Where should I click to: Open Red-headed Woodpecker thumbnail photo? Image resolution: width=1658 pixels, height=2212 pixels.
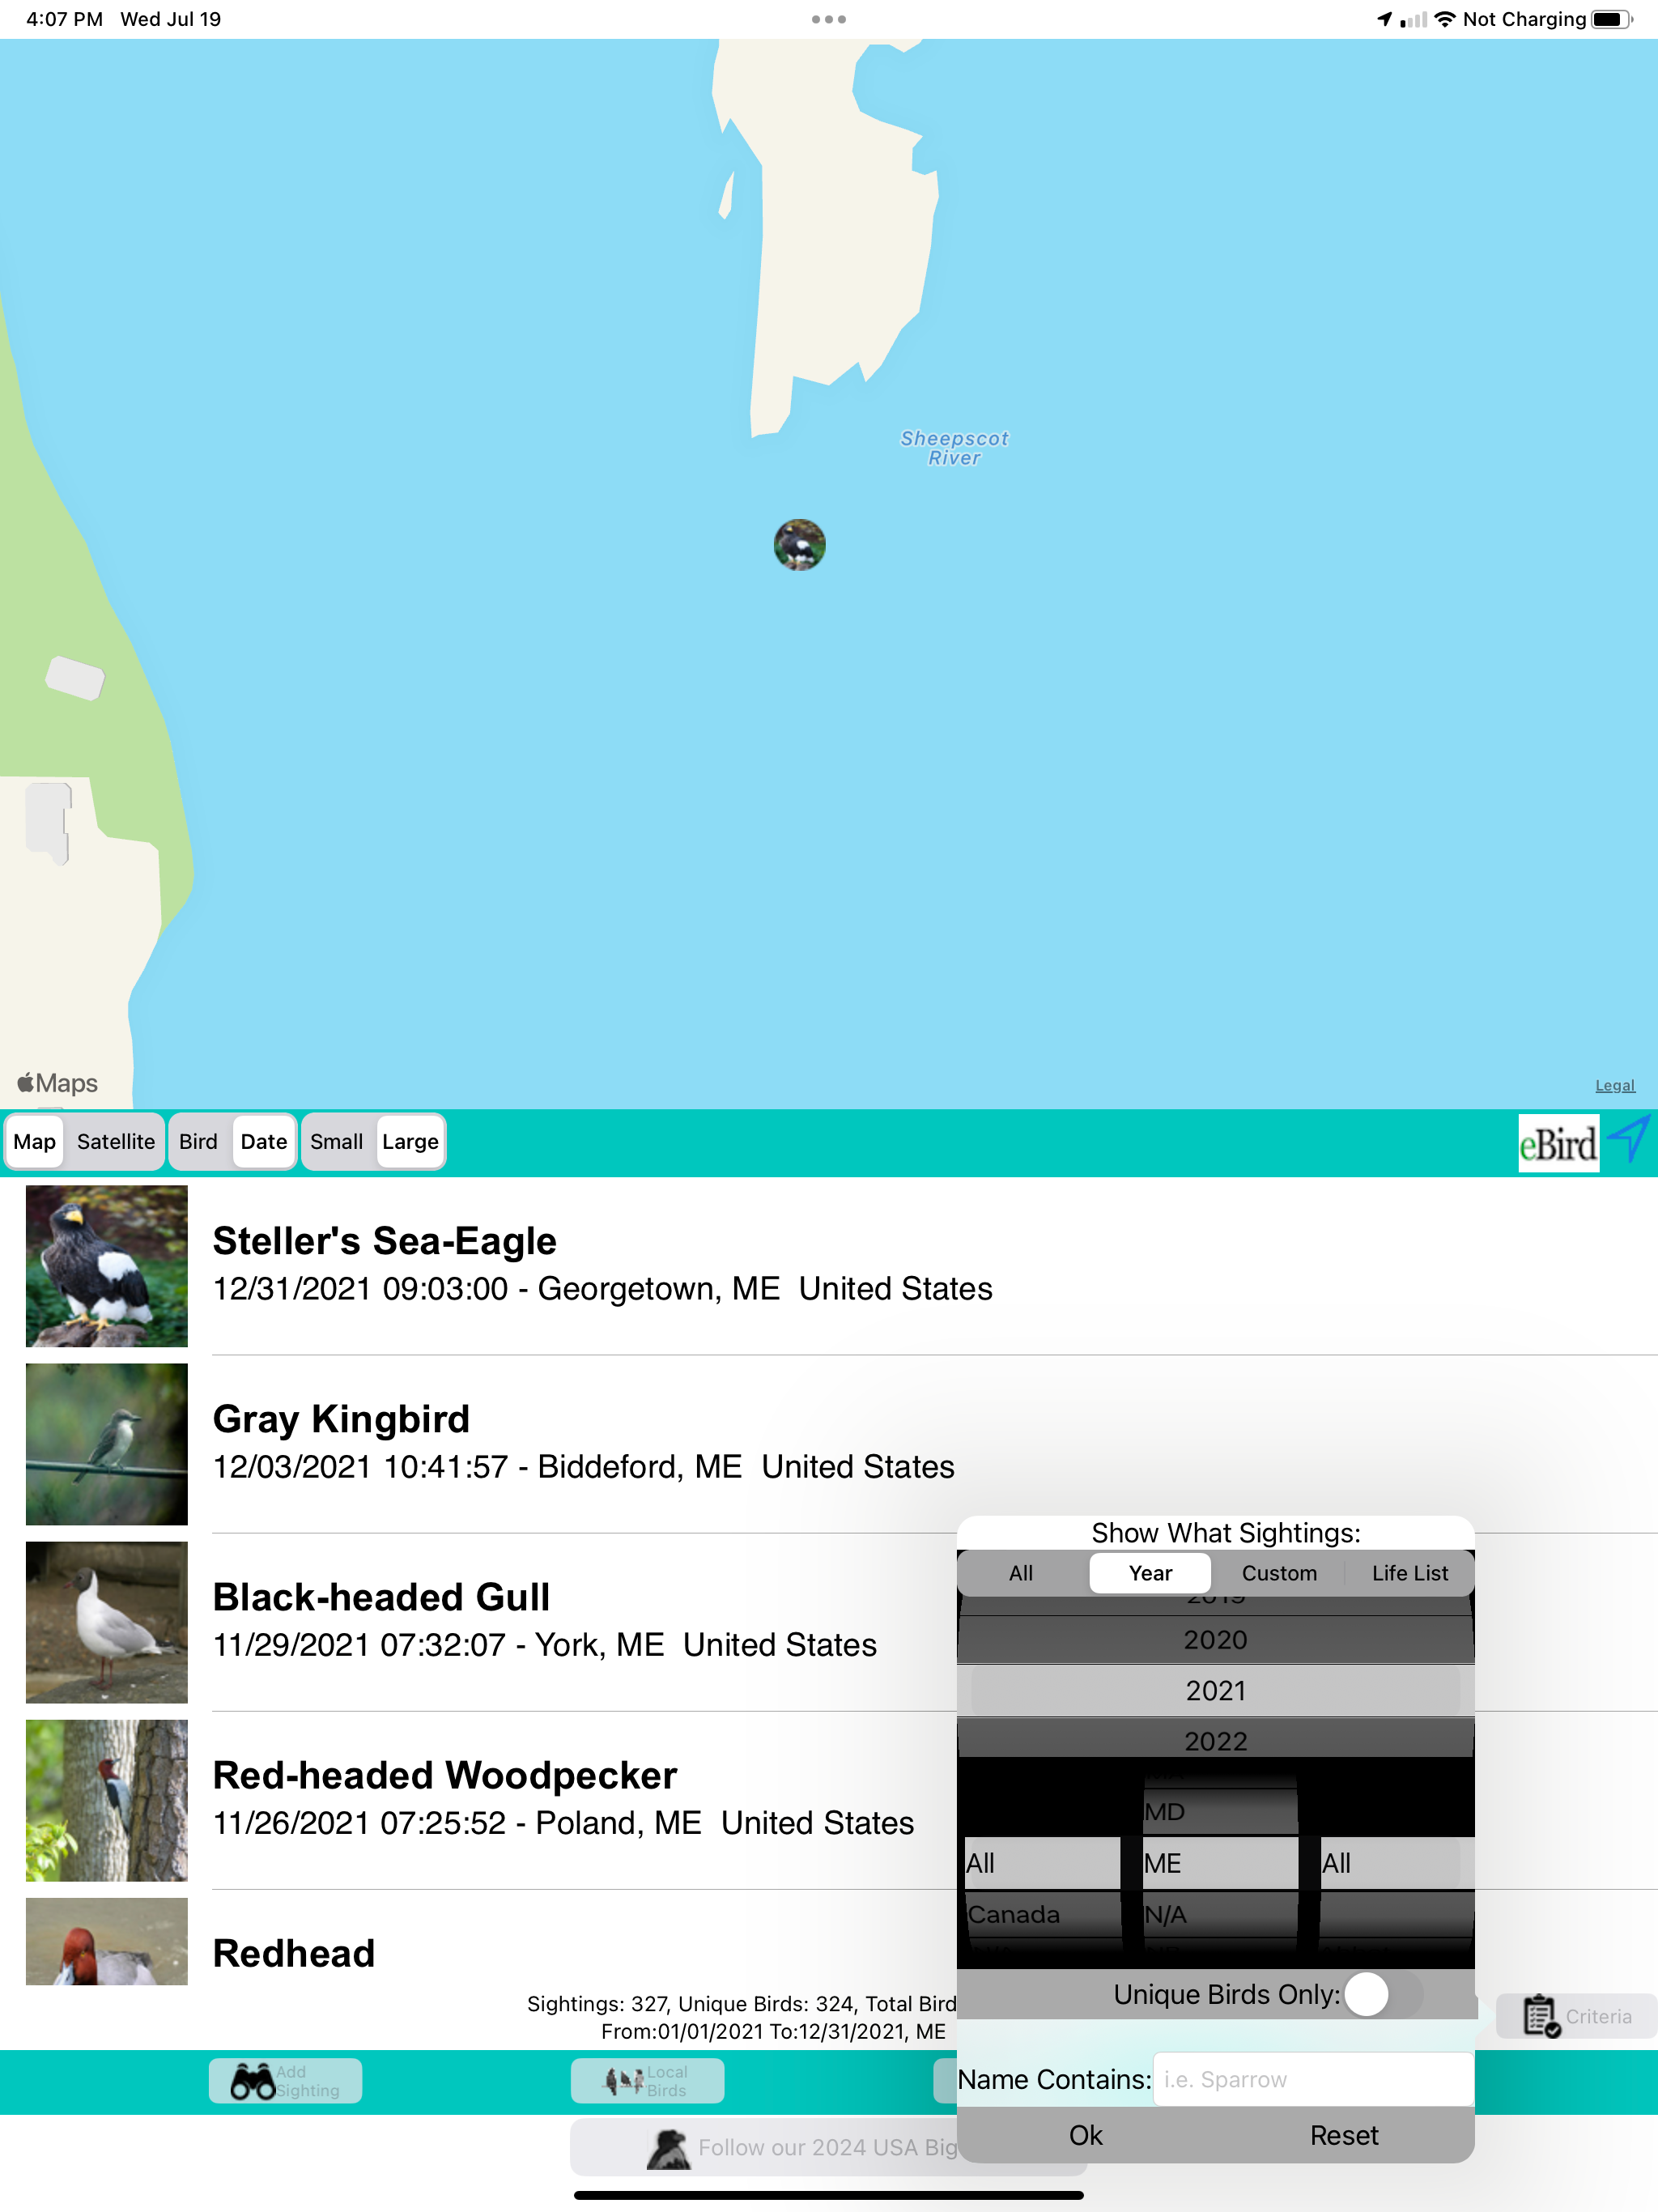pyautogui.click(x=107, y=1800)
